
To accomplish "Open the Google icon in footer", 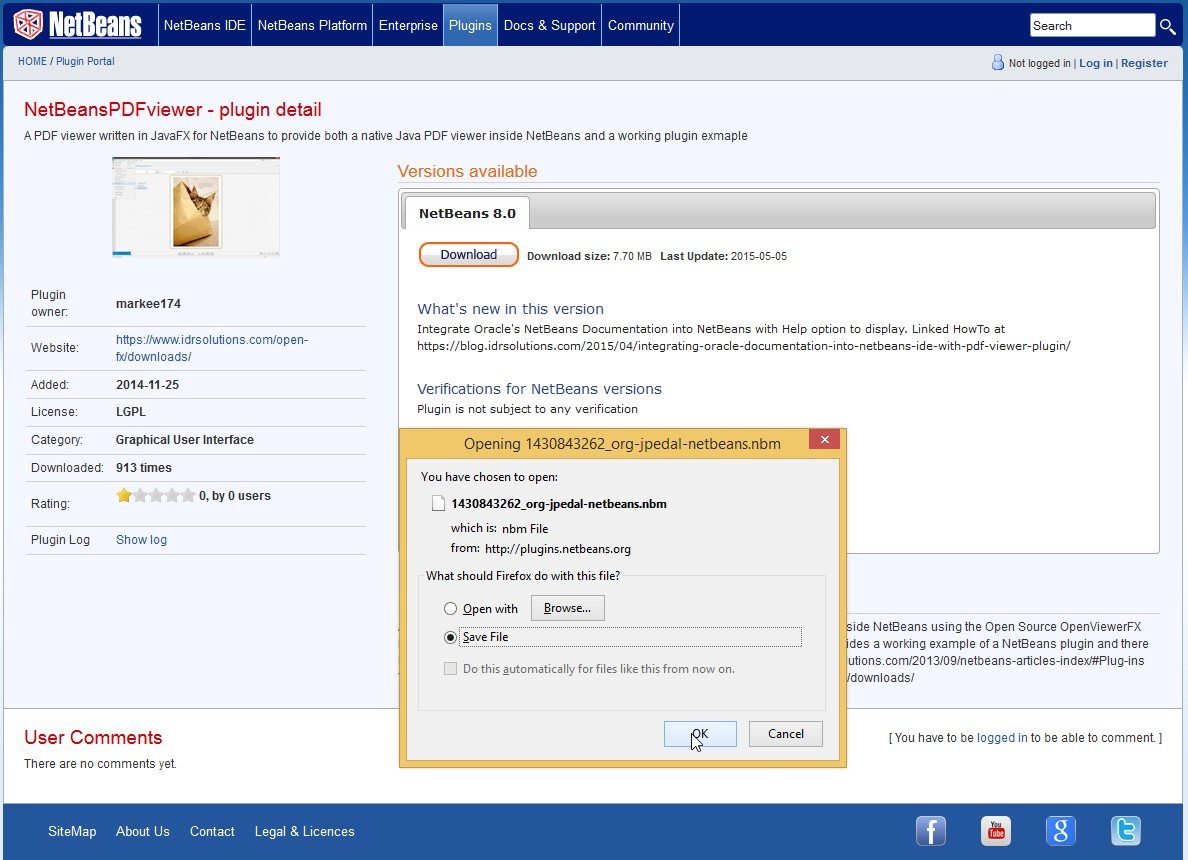I will (x=1060, y=831).
